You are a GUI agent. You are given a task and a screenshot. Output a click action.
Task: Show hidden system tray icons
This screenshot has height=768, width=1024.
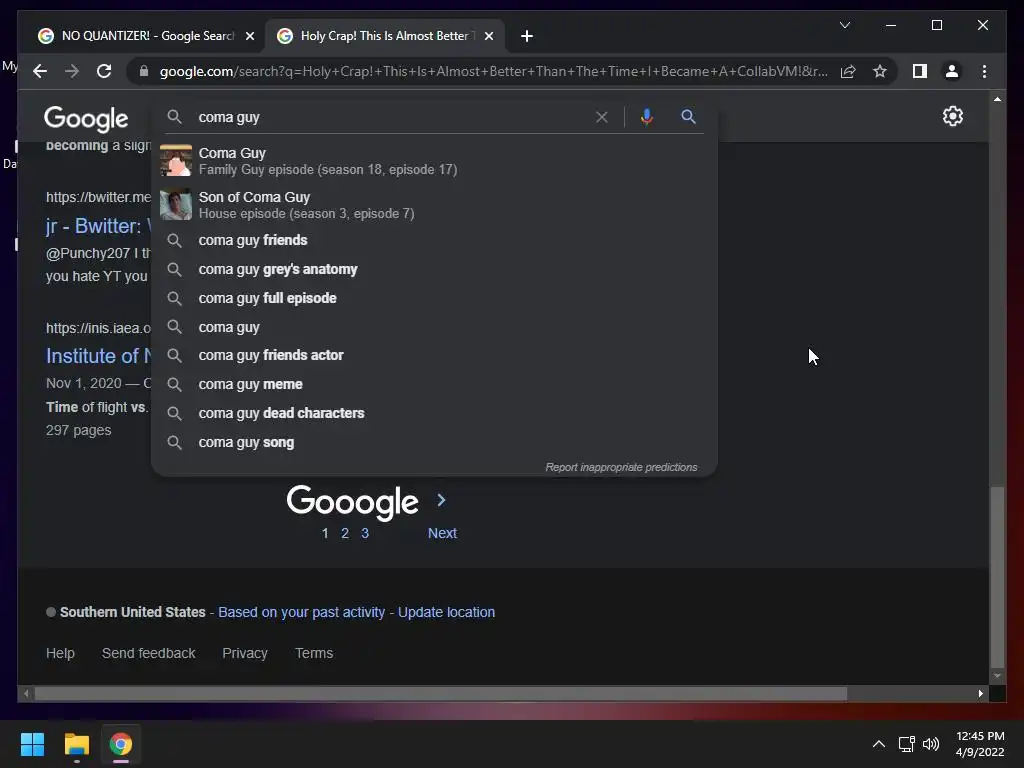point(879,744)
